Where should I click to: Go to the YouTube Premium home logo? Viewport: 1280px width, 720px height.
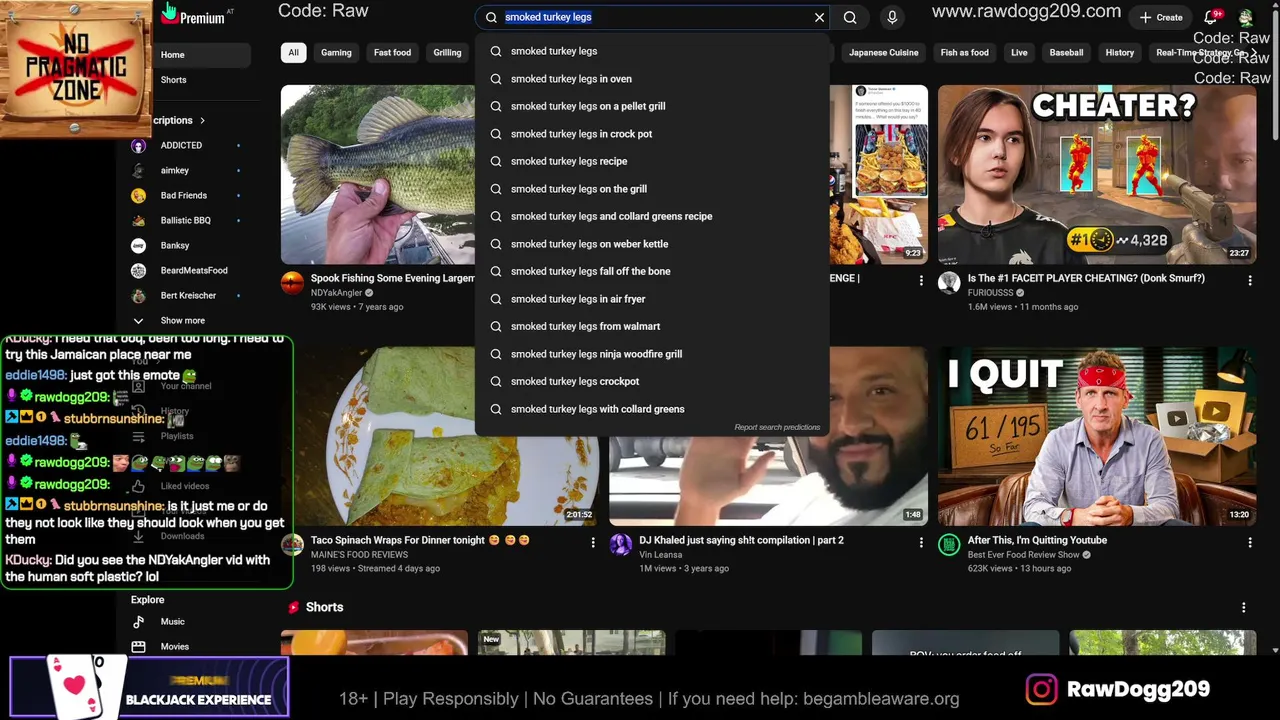coord(195,16)
